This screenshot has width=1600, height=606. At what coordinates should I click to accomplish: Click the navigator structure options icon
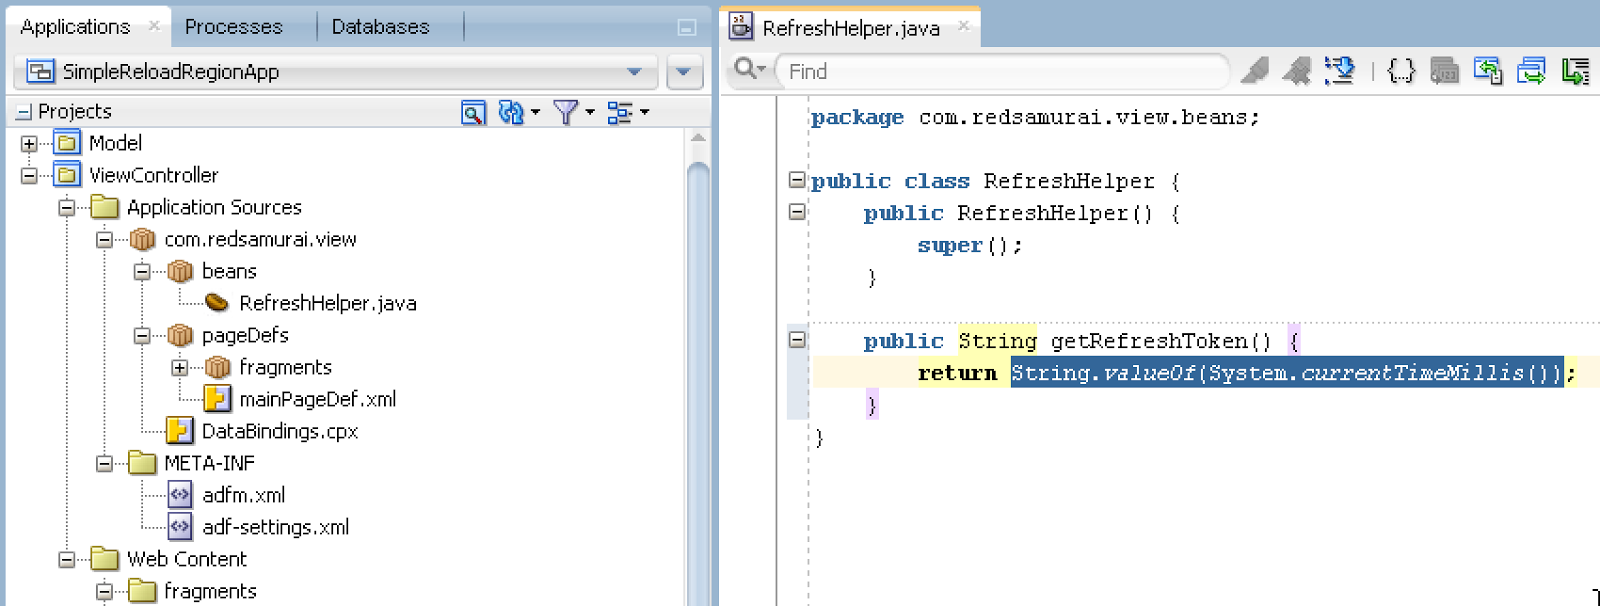(x=620, y=112)
